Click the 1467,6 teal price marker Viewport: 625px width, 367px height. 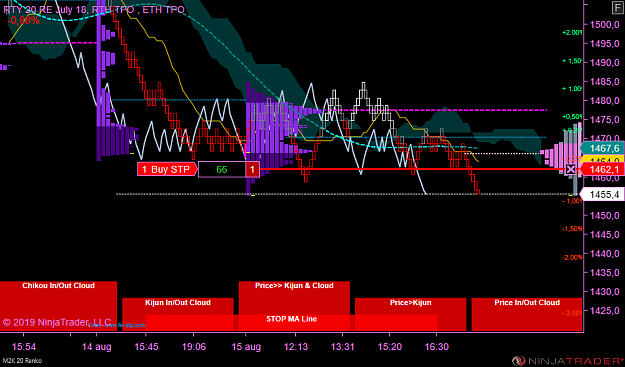(x=603, y=148)
